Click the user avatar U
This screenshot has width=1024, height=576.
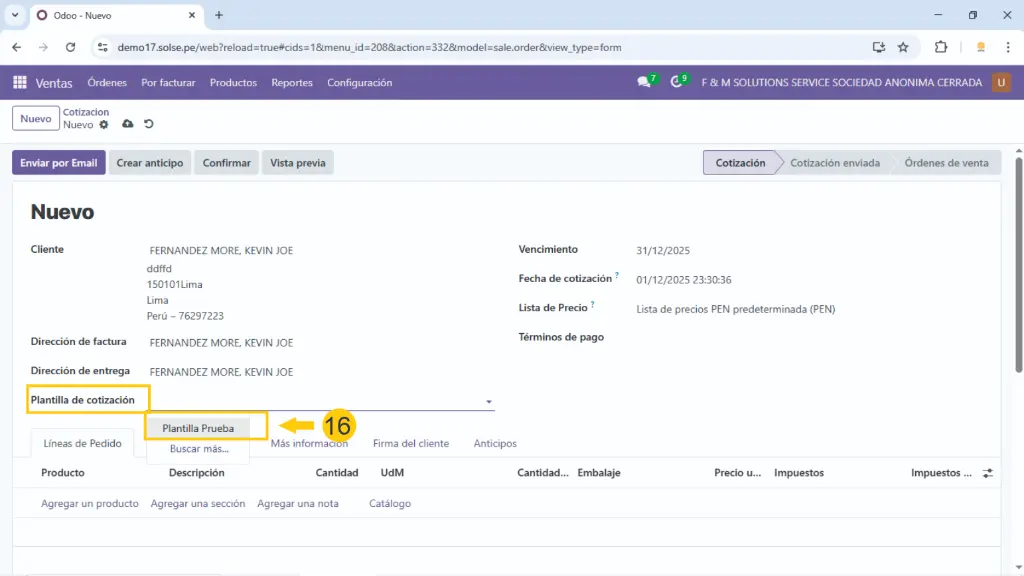pos(1001,83)
